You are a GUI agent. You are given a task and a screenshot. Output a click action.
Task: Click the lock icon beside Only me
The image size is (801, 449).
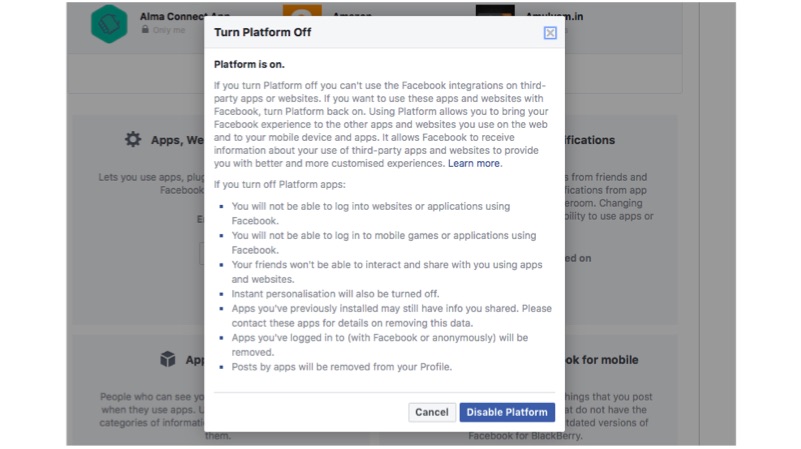(x=146, y=30)
